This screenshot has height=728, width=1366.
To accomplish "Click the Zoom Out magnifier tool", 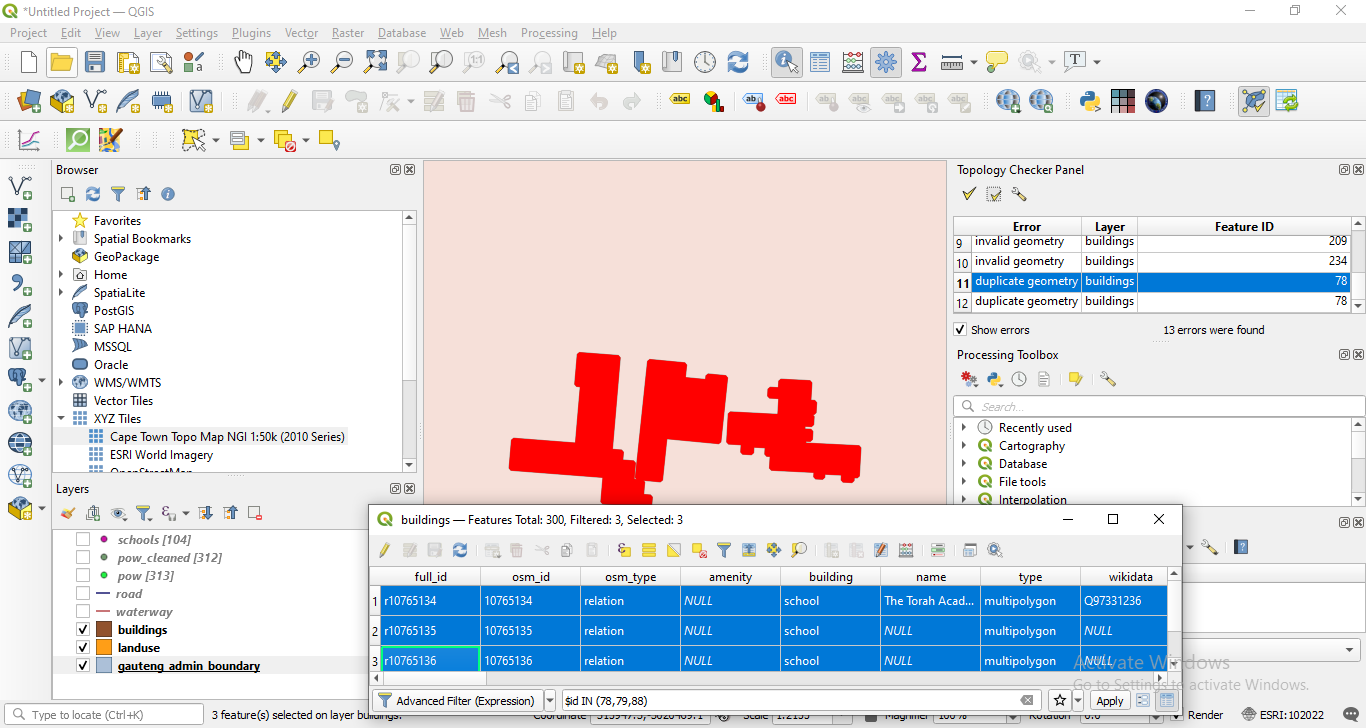I will pyautogui.click(x=342, y=62).
